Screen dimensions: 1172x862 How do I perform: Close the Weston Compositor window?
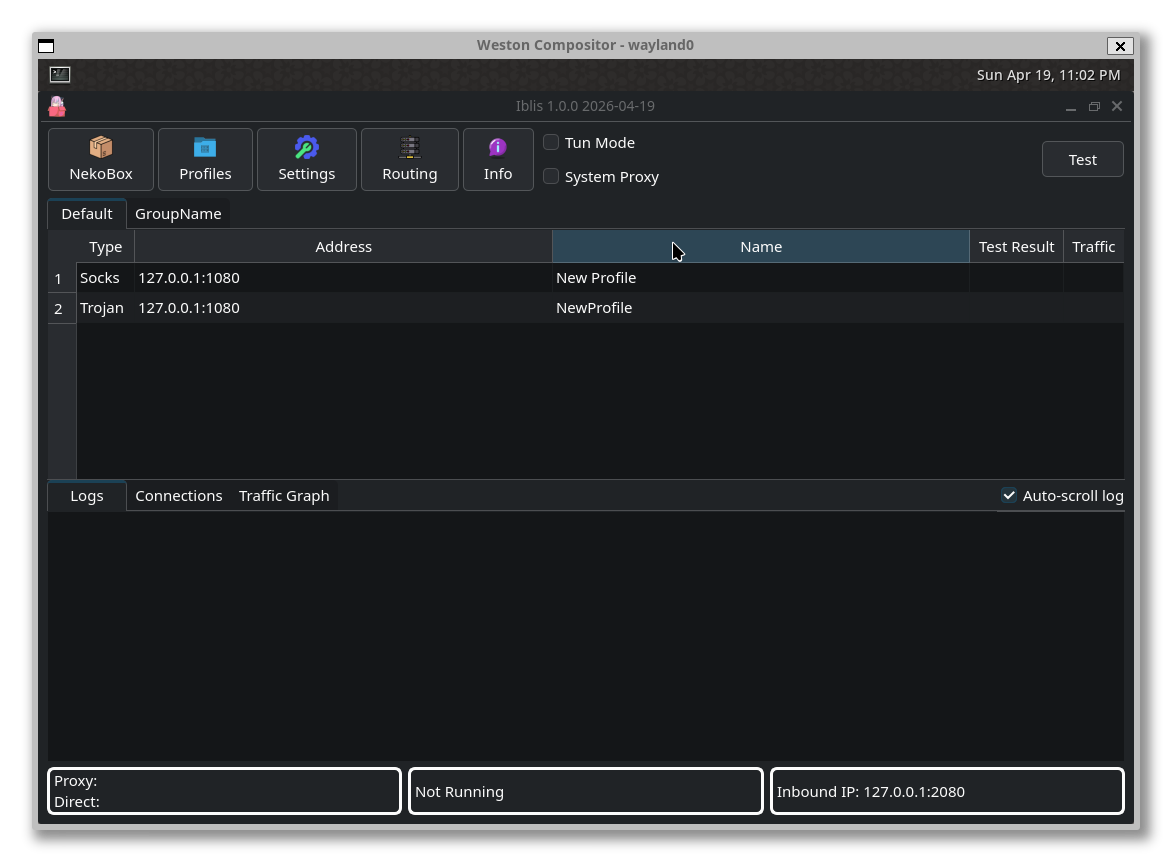click(1120, 46)
